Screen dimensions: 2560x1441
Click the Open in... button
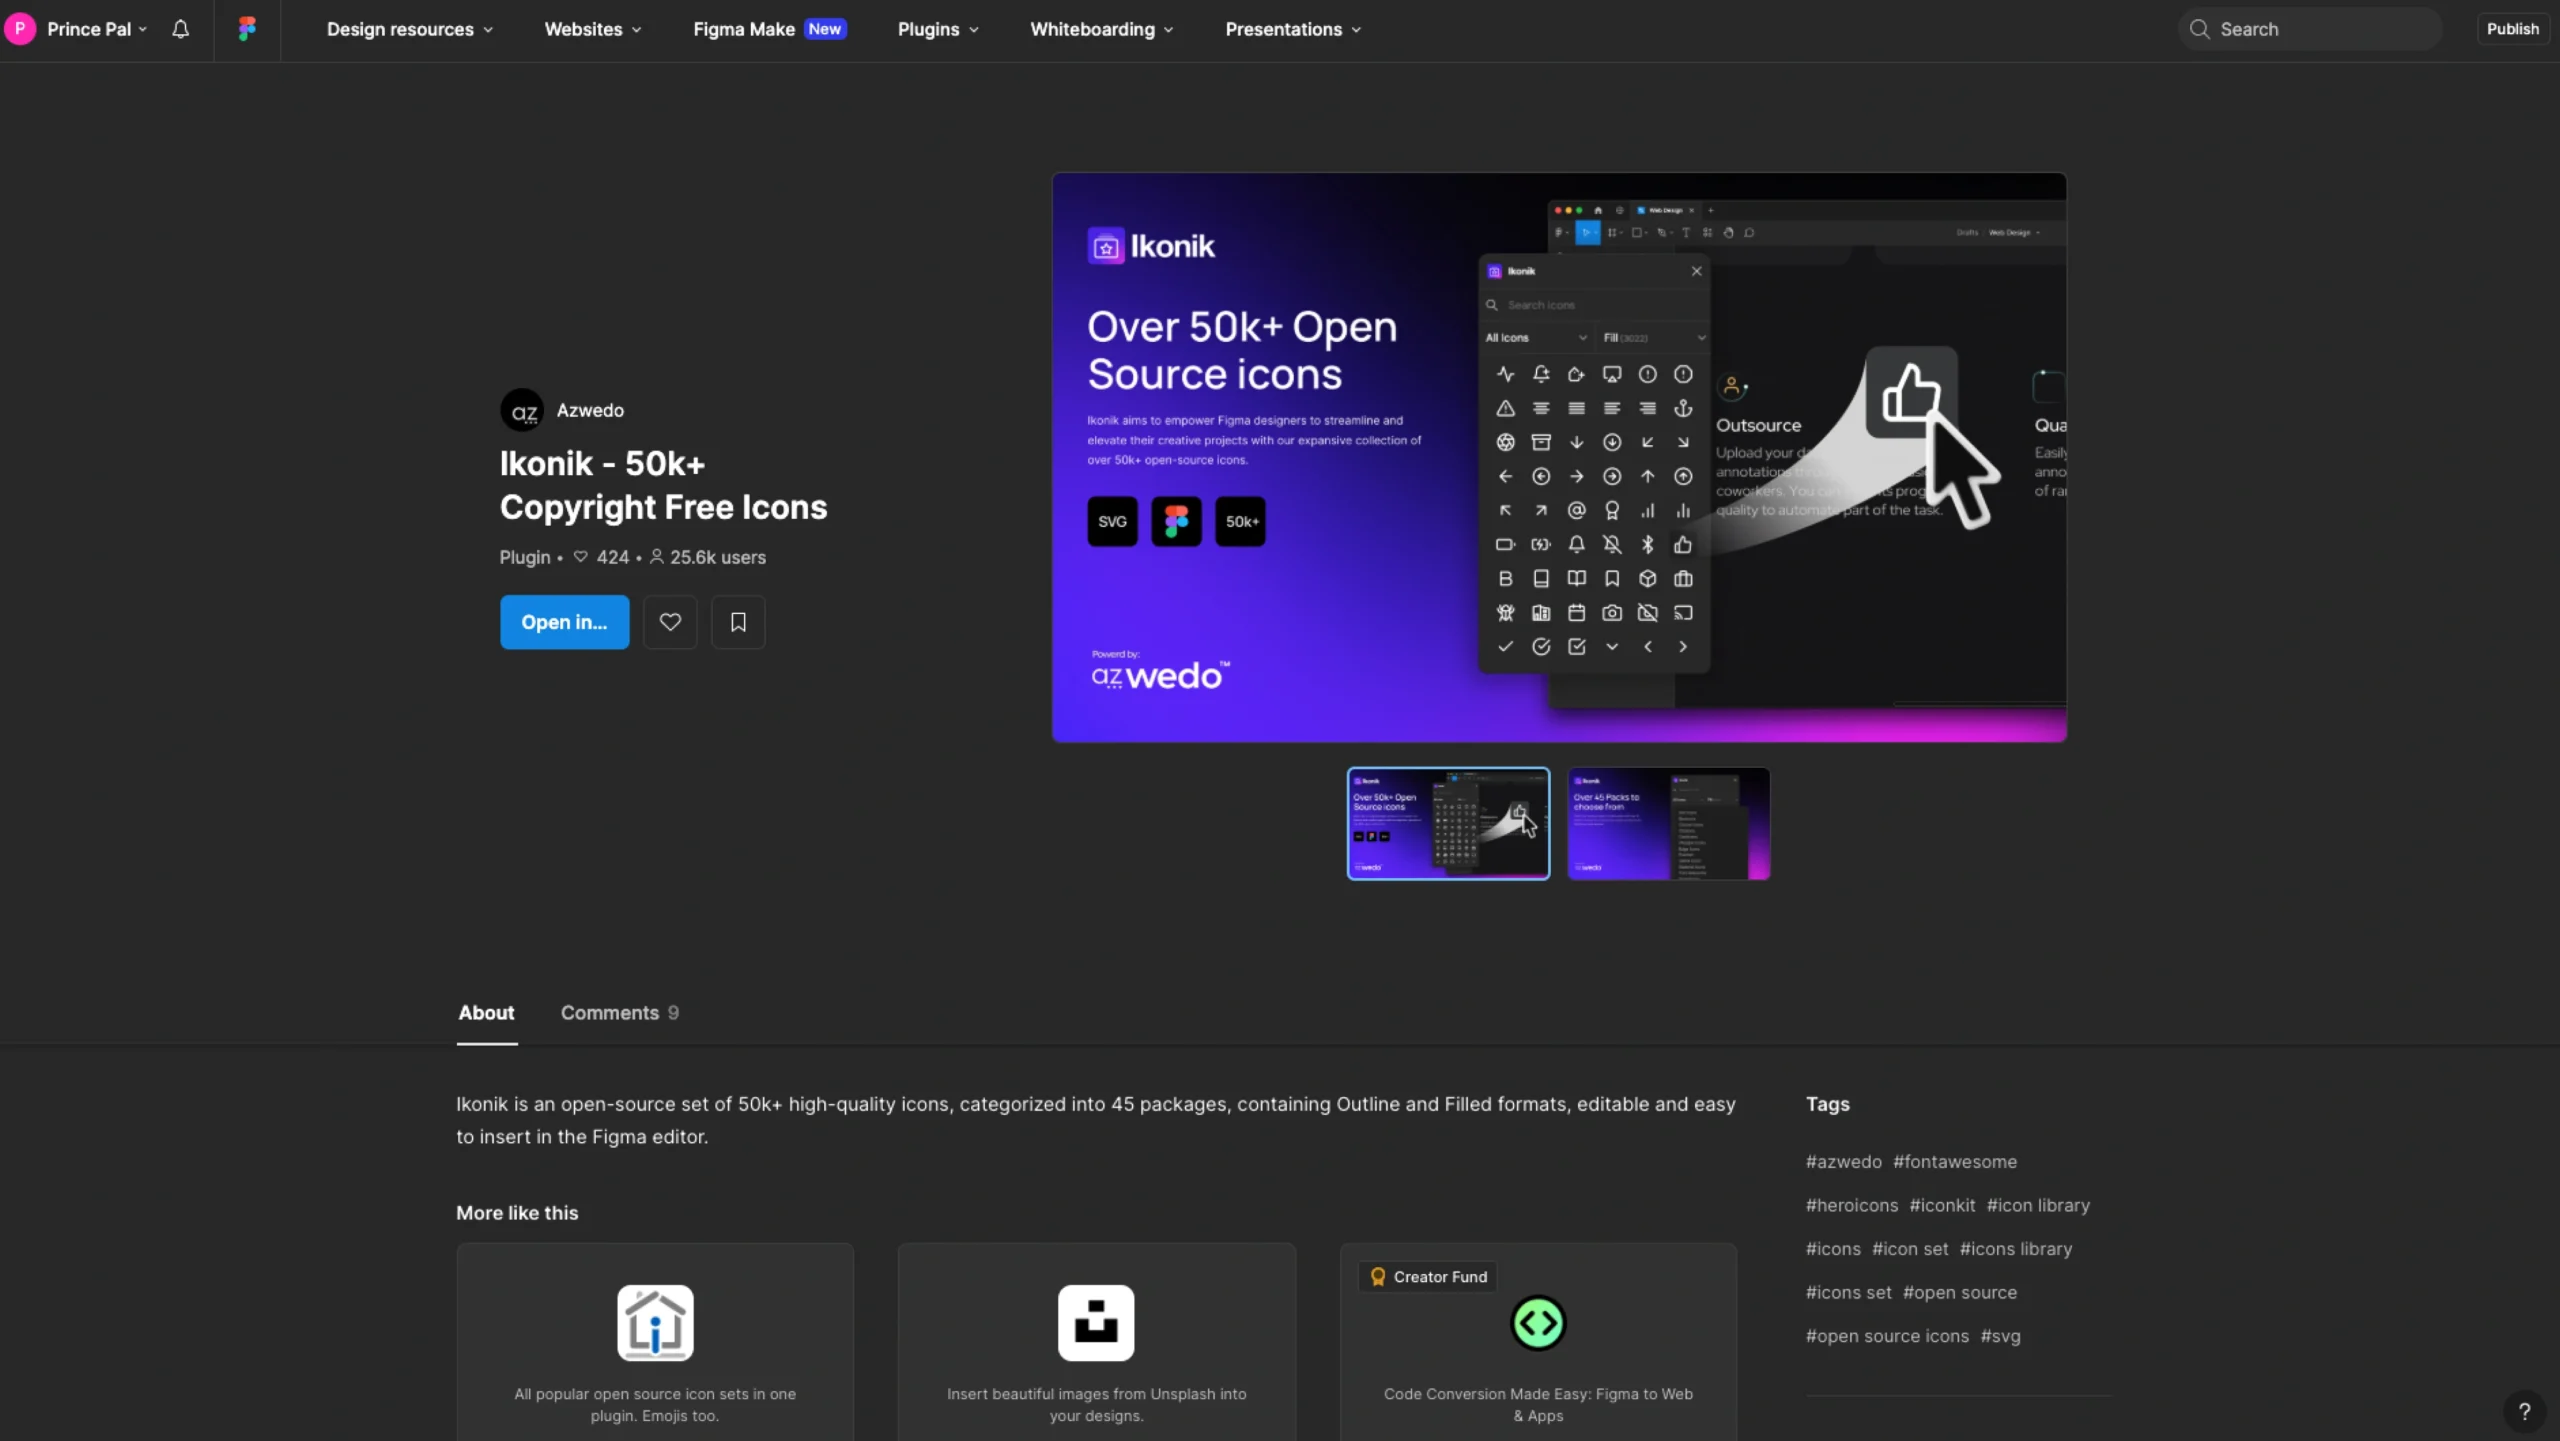pyautogui.click(x=564, y=622)
